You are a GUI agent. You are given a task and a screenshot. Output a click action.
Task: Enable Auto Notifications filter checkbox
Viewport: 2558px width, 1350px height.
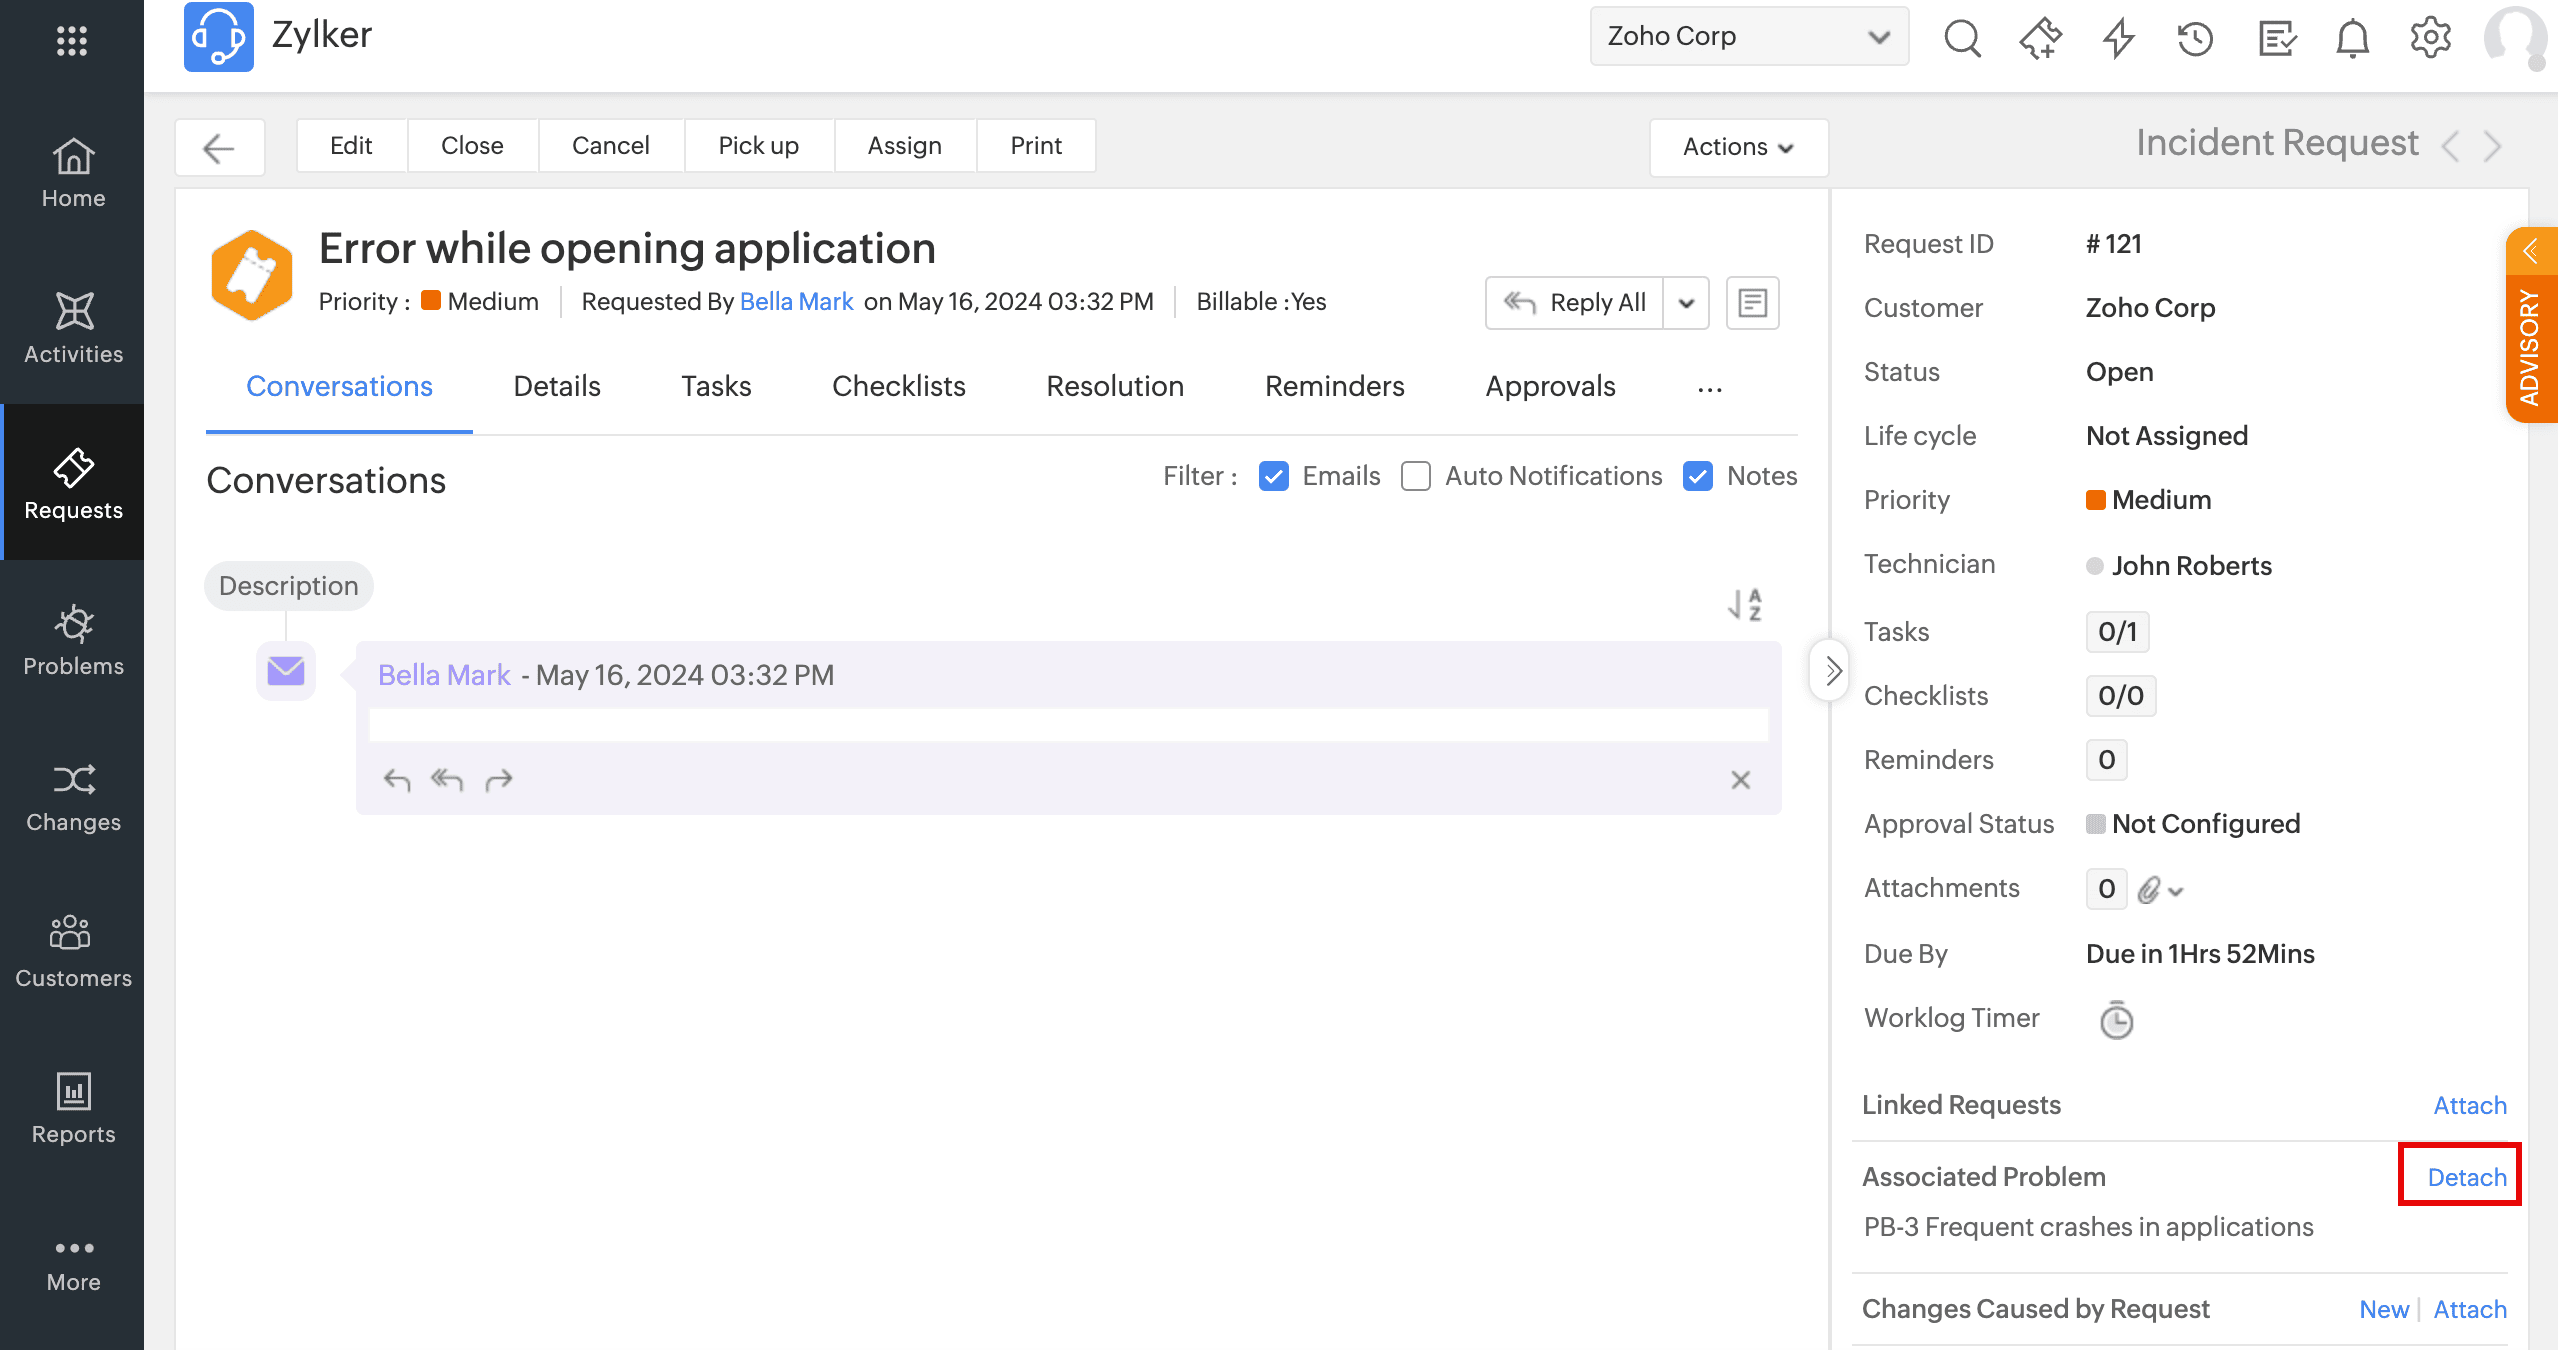(1415, 476)
